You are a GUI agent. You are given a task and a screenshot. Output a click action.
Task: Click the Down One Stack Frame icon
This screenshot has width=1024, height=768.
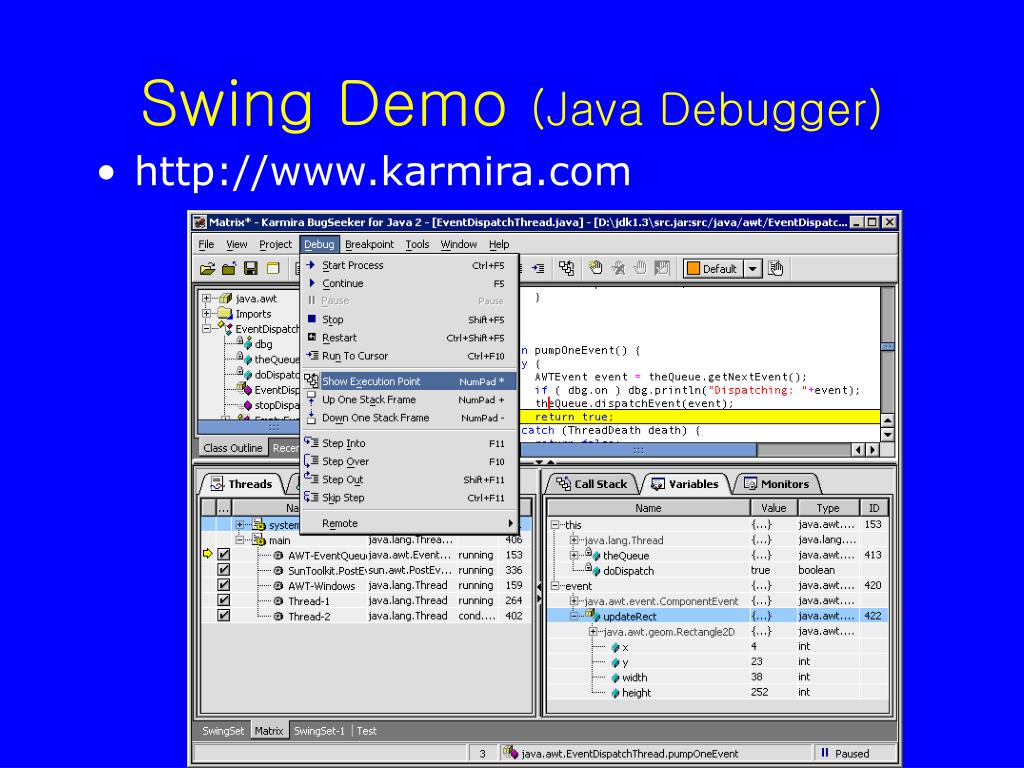click(312, 417)
